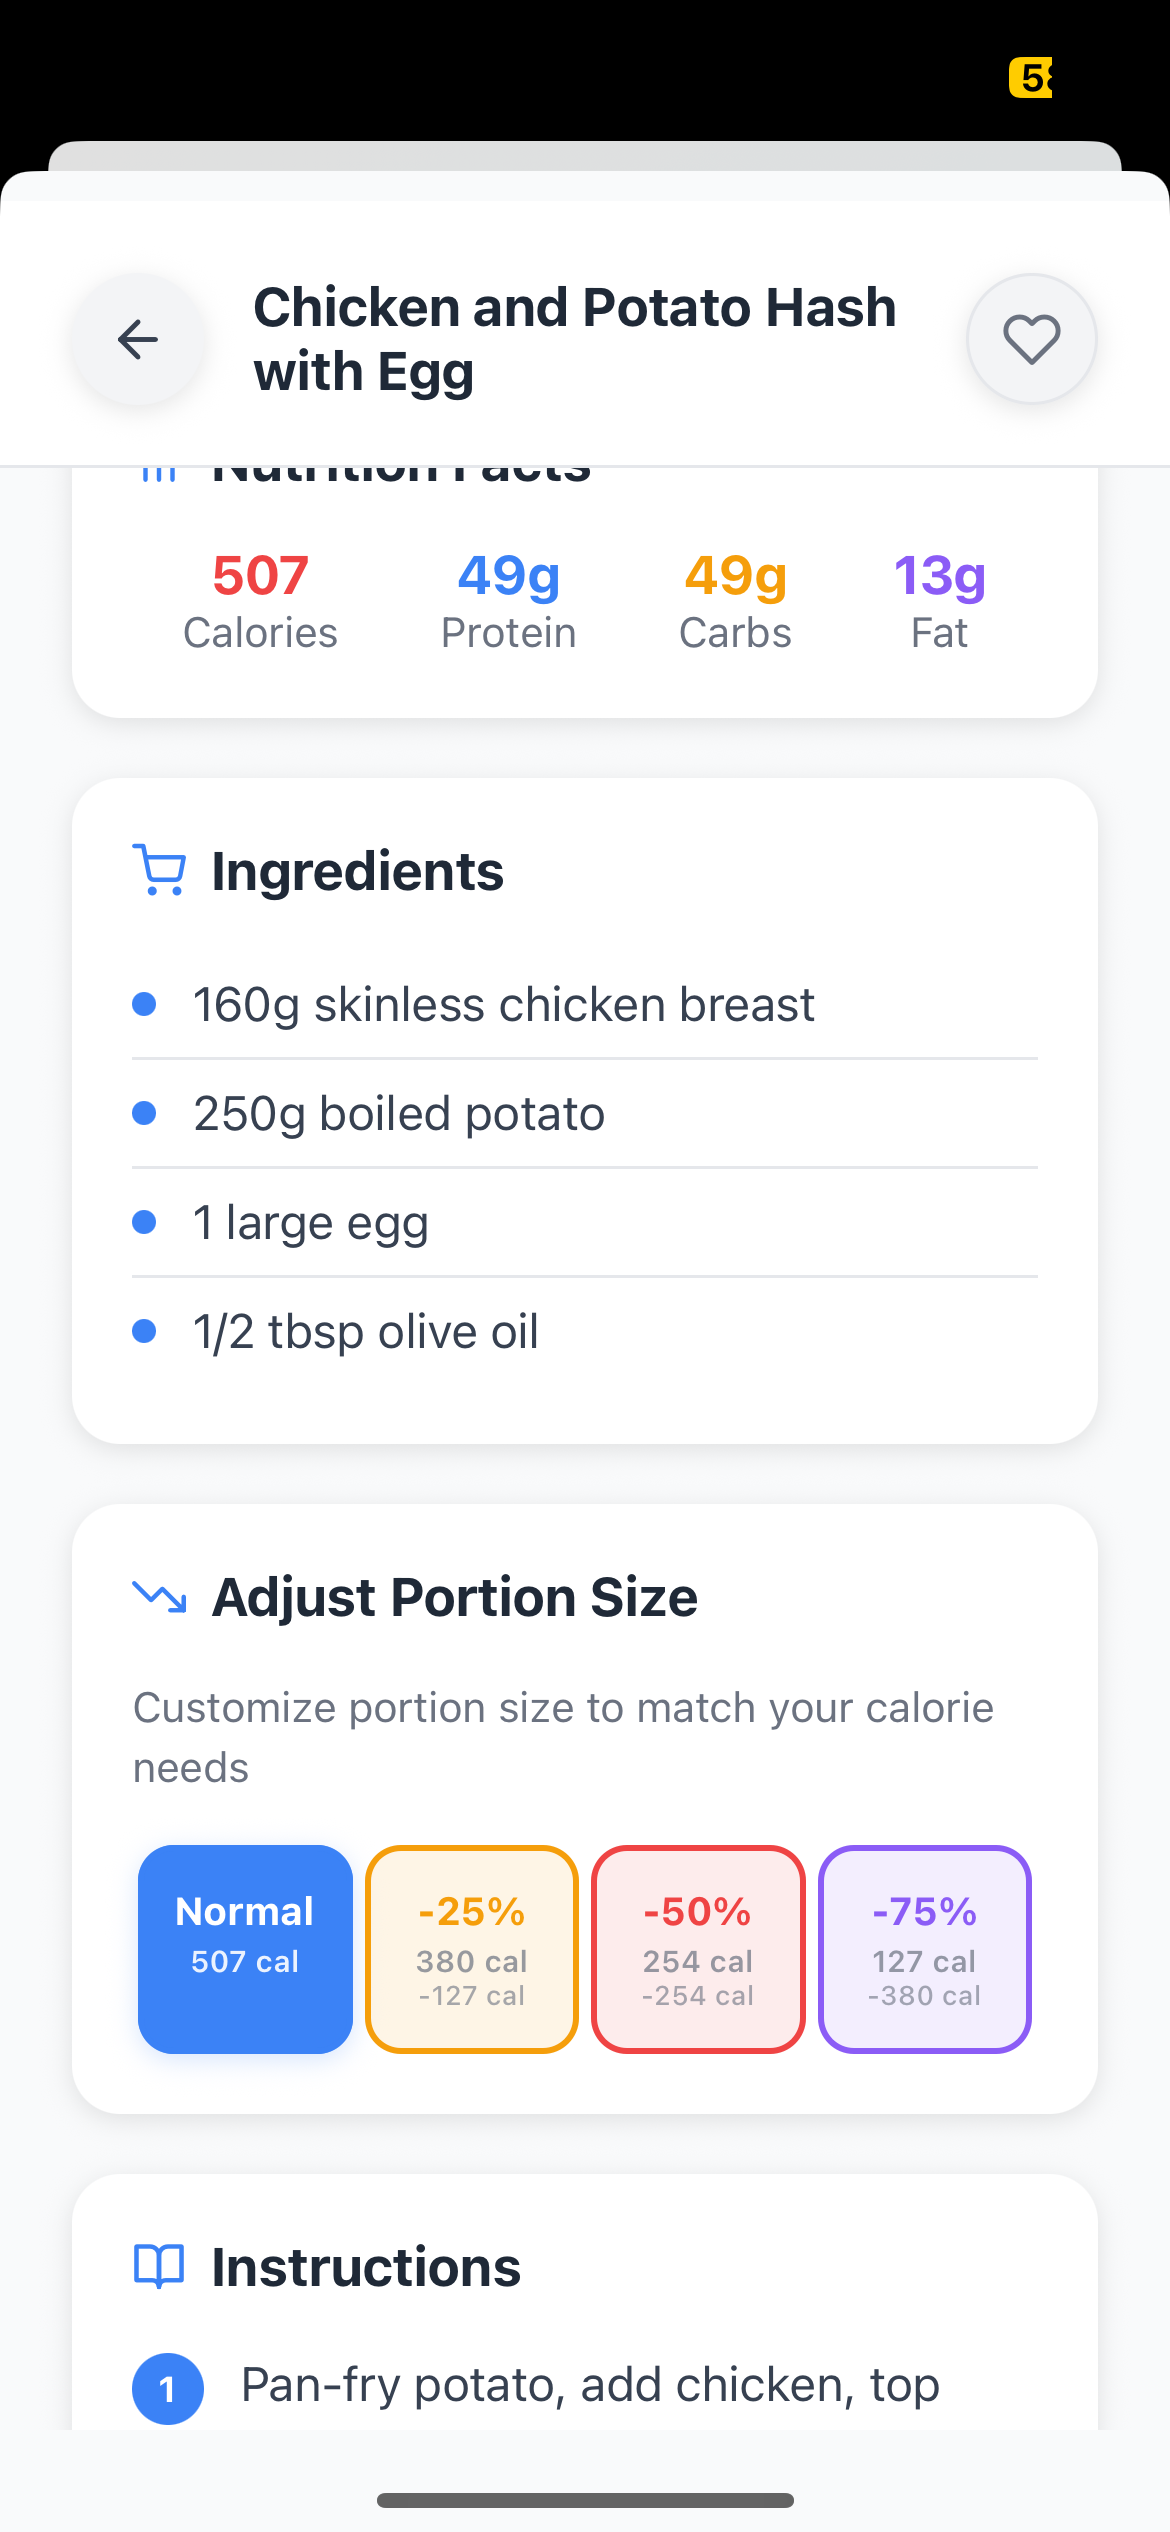This screenshot has width=1170, height=2532.
Task: Select the -50% portion size
Action: tap(698, 1948)
